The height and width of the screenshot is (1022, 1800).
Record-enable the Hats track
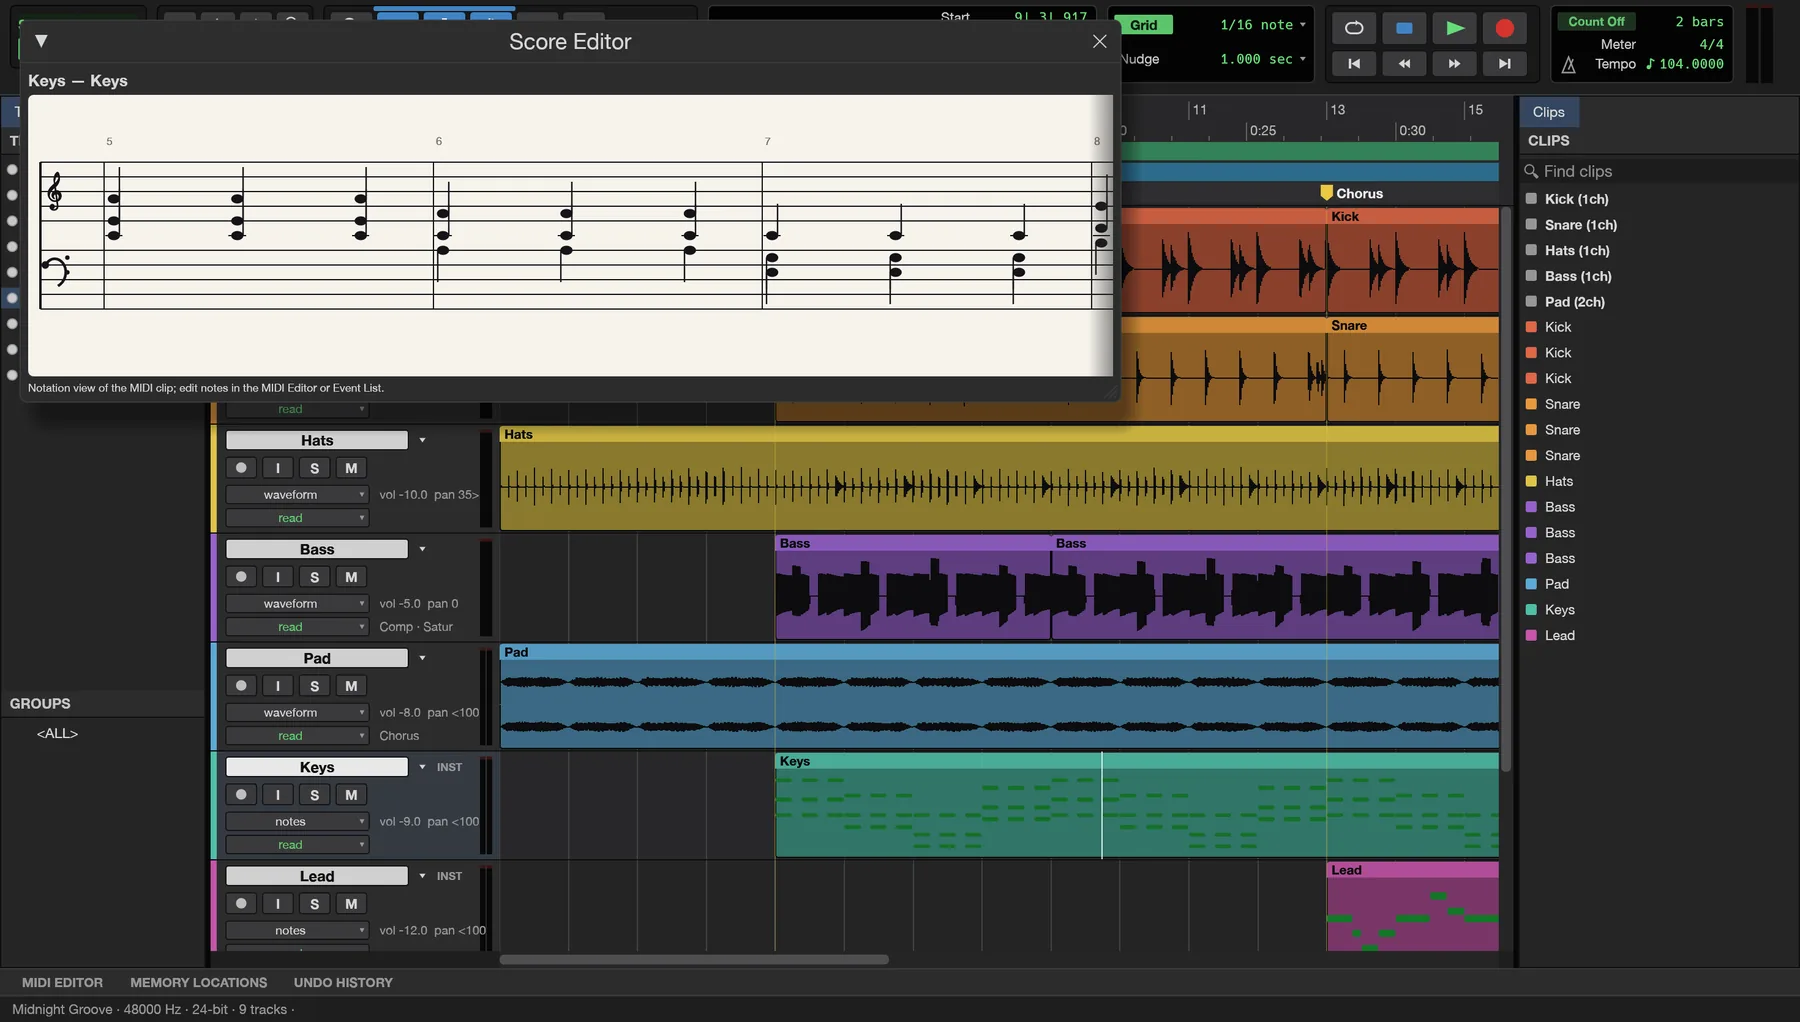(x=241, y=468)
